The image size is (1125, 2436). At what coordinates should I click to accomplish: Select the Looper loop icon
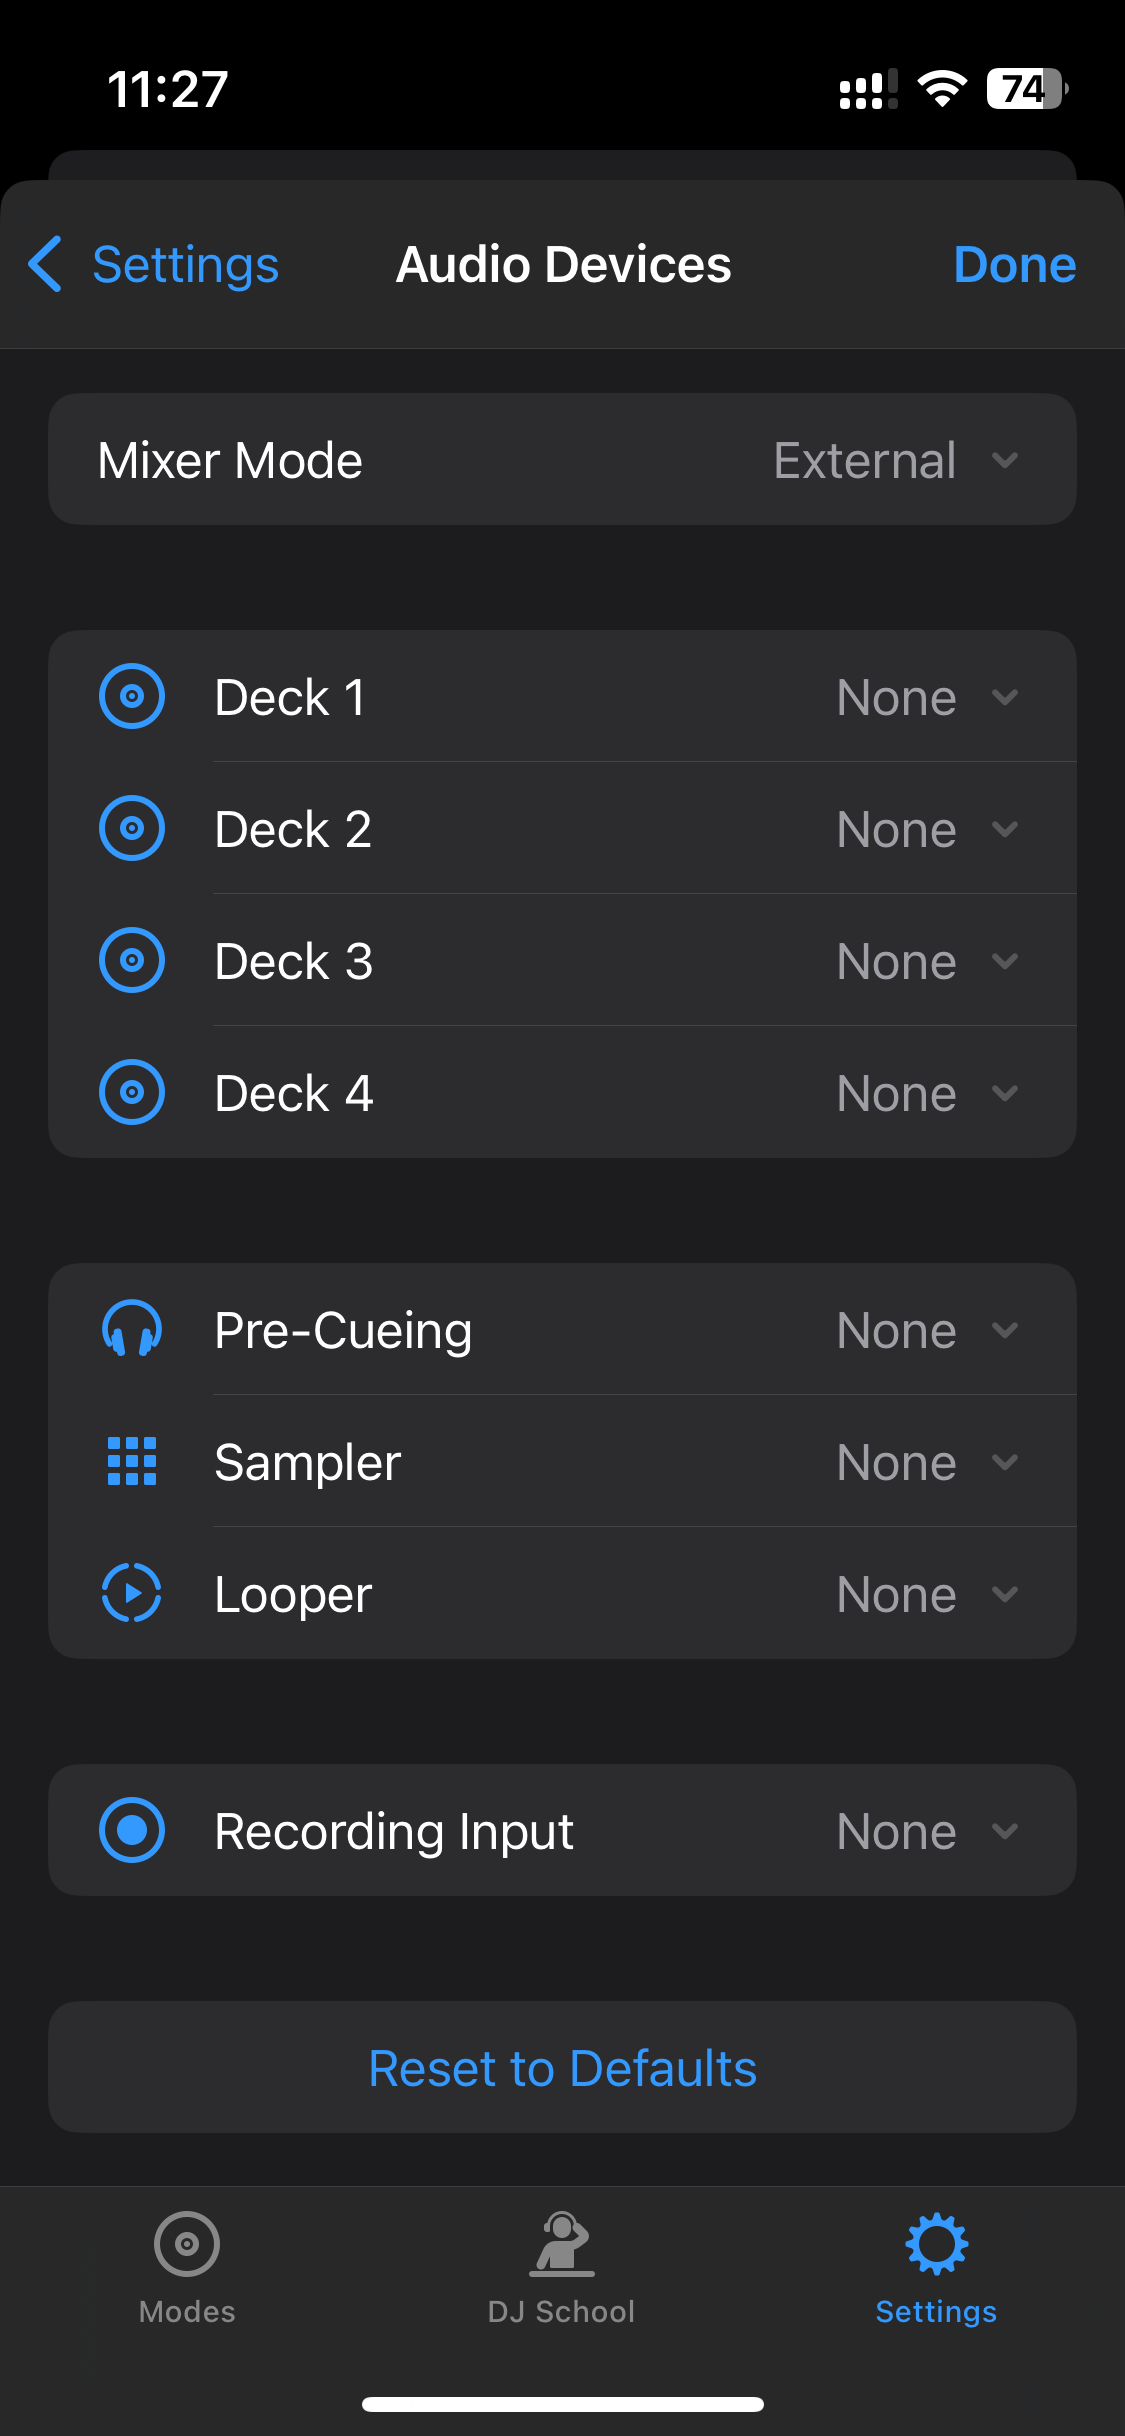pyautogui.click(x=131, y=1593)
